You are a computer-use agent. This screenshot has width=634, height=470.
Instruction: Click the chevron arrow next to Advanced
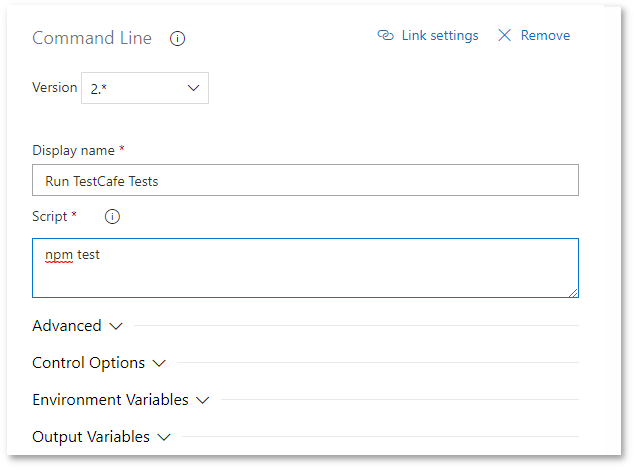(115, 326)
